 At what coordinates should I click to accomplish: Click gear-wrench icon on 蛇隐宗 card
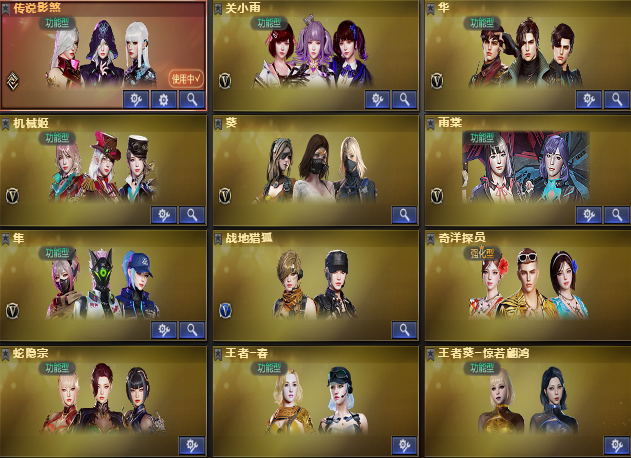pyautogui.click(x=192, y=445)
